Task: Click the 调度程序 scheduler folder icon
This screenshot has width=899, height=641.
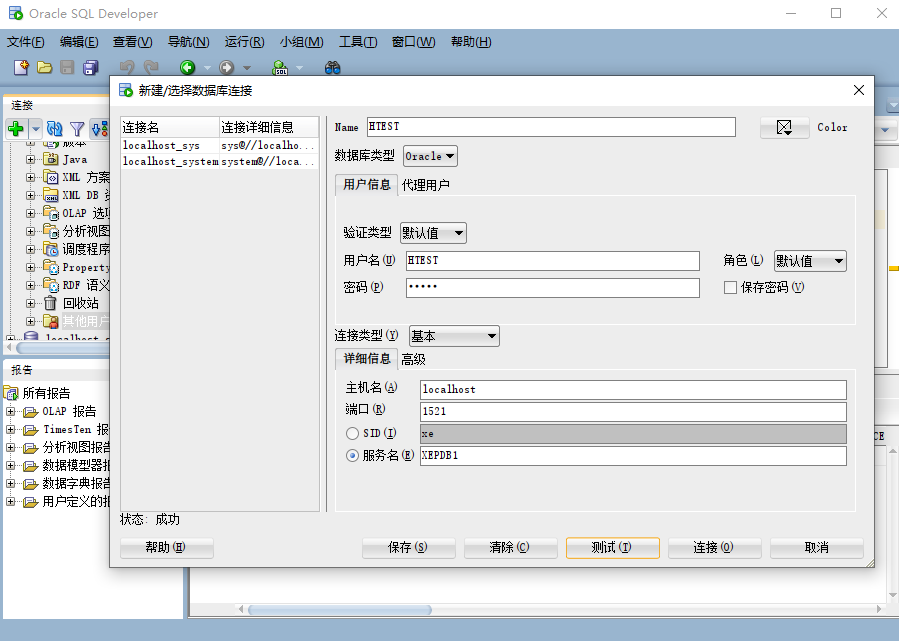Action: [51, 249]
